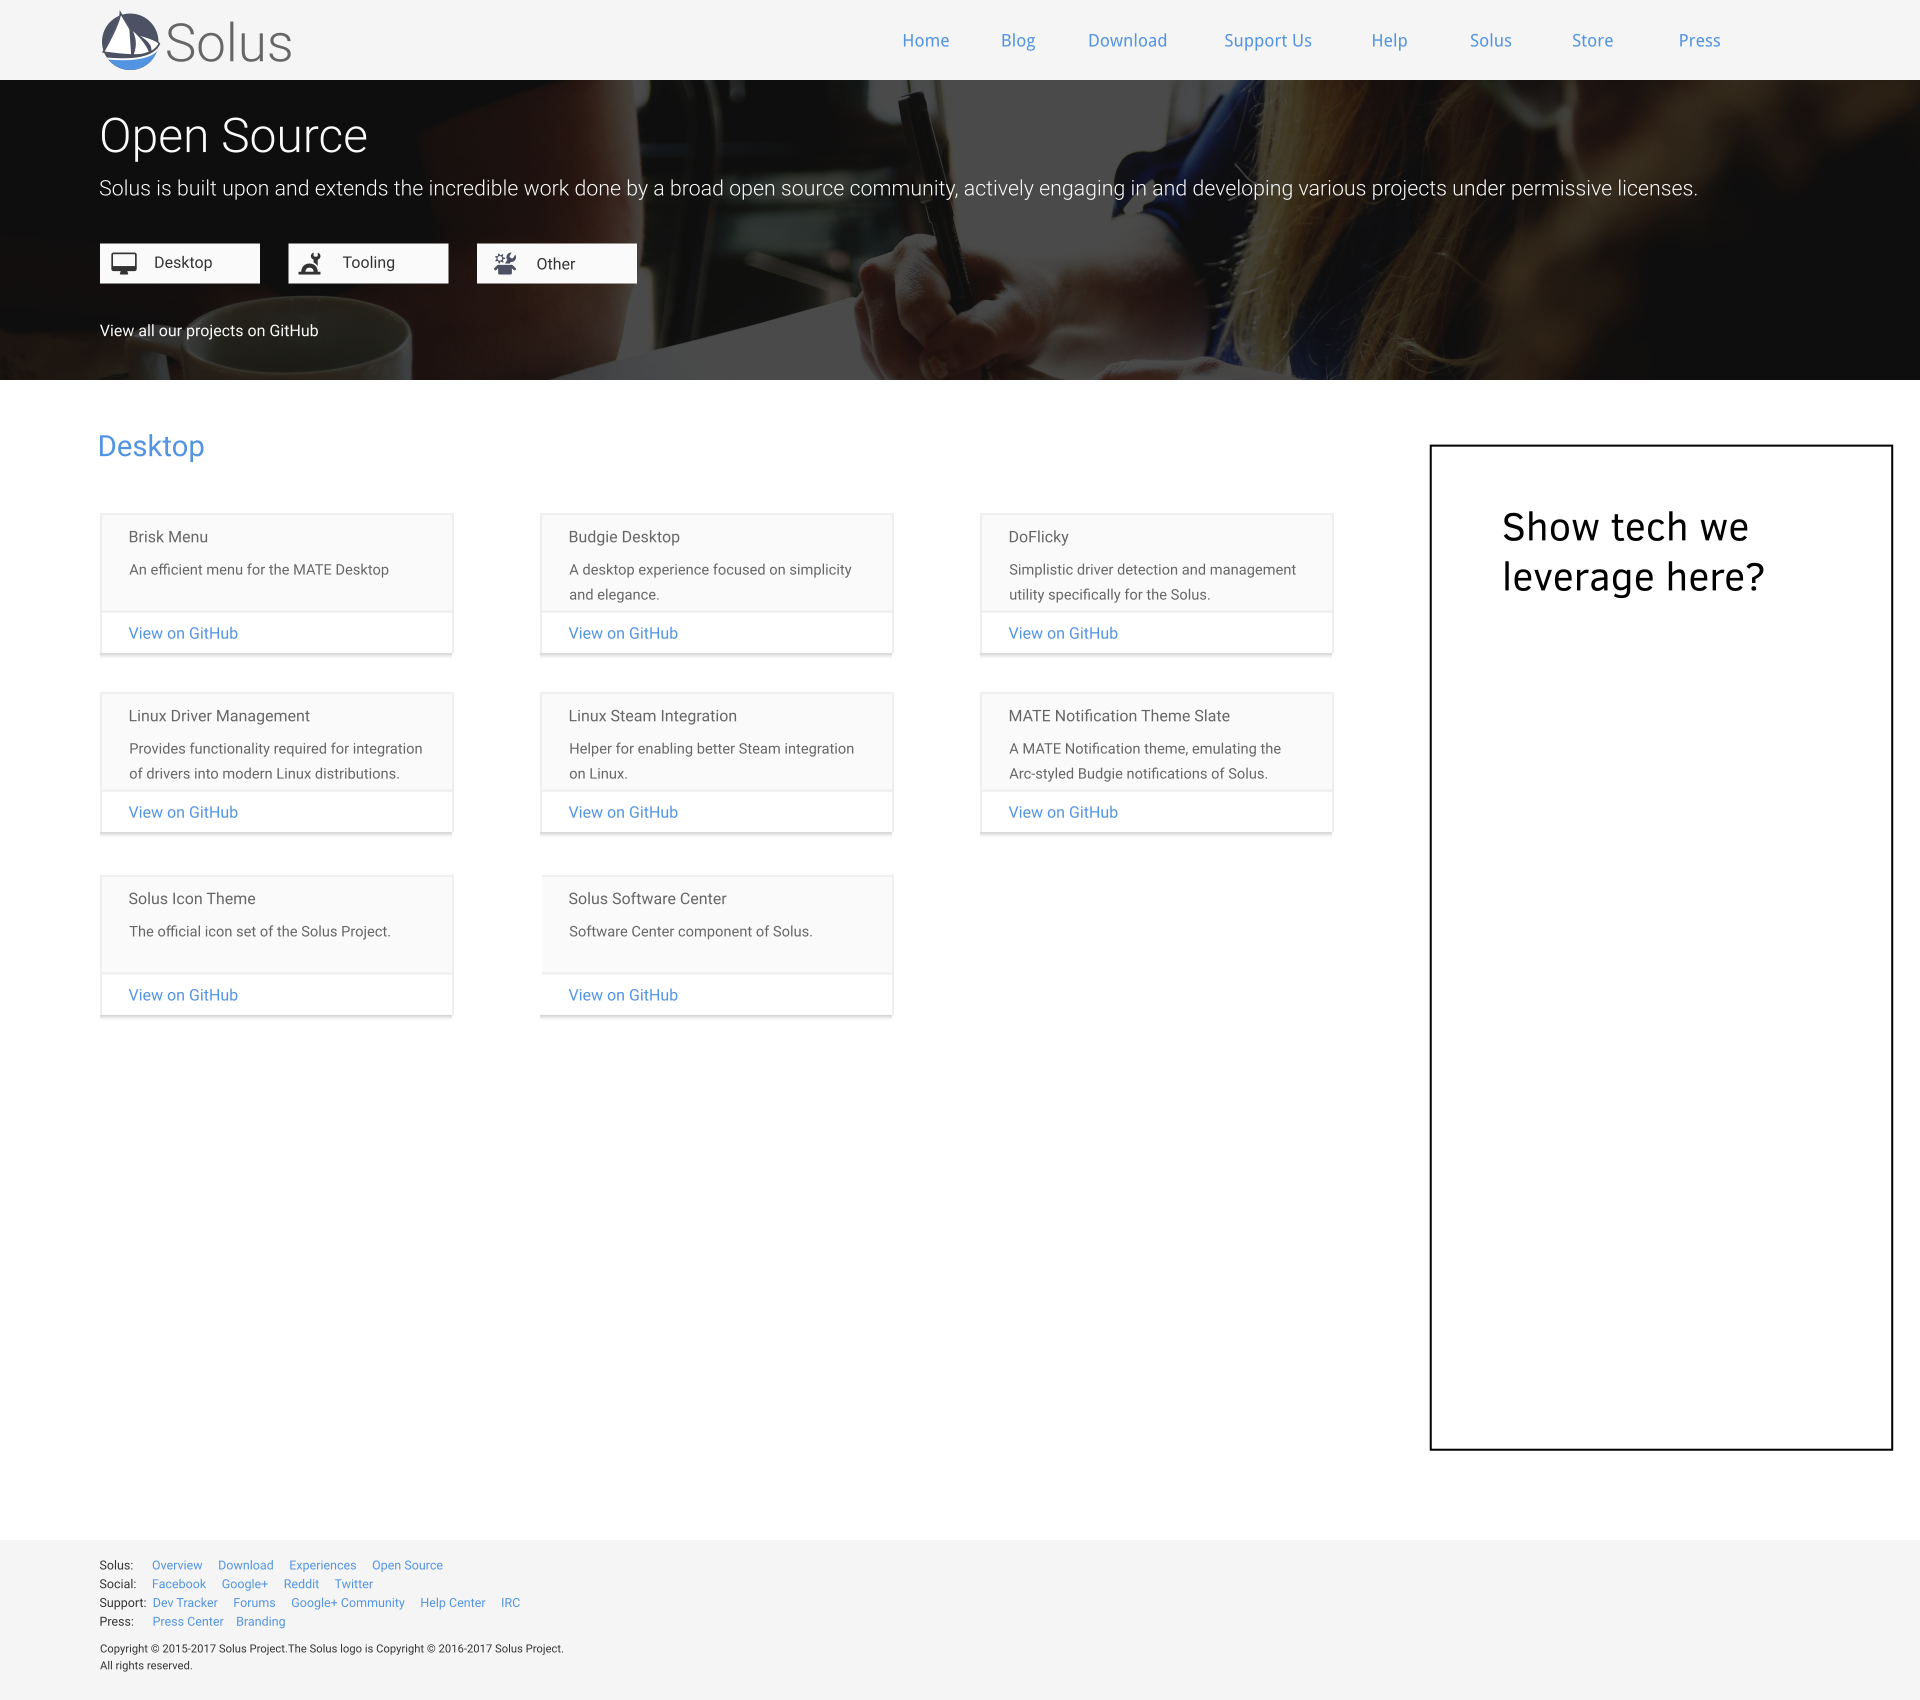Click the MATE Notification Theme Slate title
This screenshot has height=1700, width=1920.
point(1119,716)
